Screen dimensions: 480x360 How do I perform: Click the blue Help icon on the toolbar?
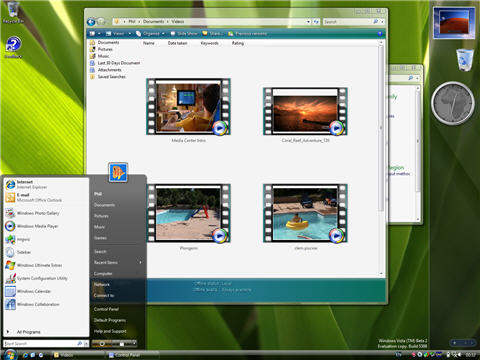click(x=380, y=34)
